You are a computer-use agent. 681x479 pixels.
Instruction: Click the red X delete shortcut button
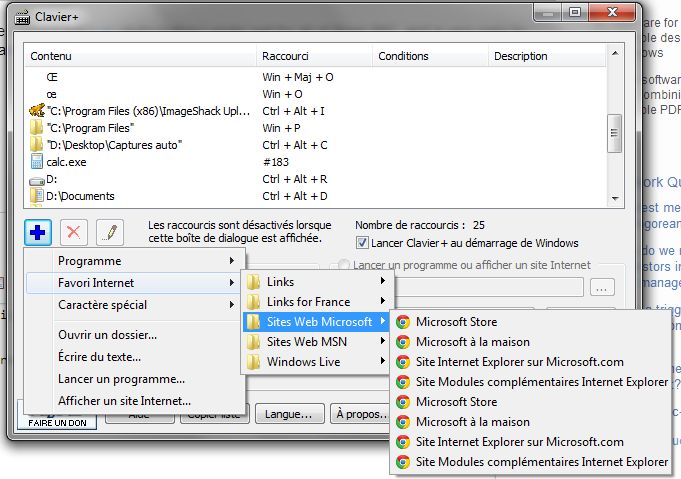[x=74, y=232]
